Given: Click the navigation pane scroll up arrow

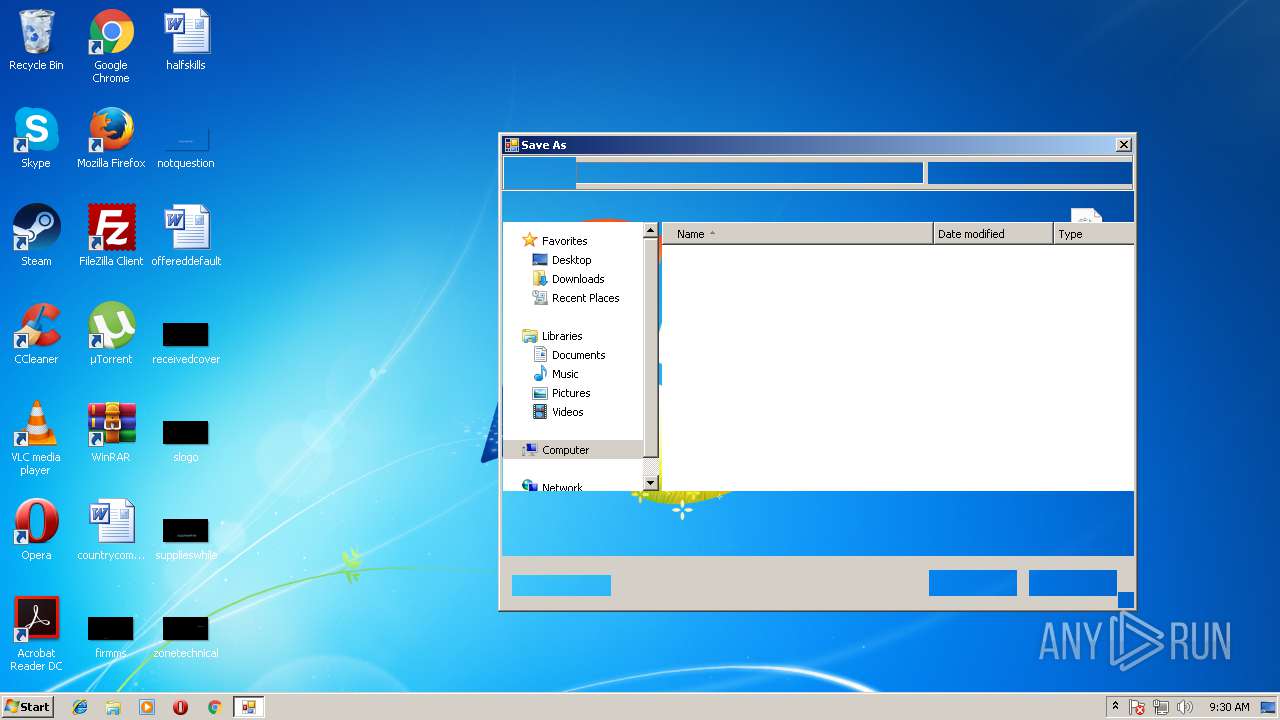Looking at the screenshot, I should pyautogui.click(x=650, y=230).
